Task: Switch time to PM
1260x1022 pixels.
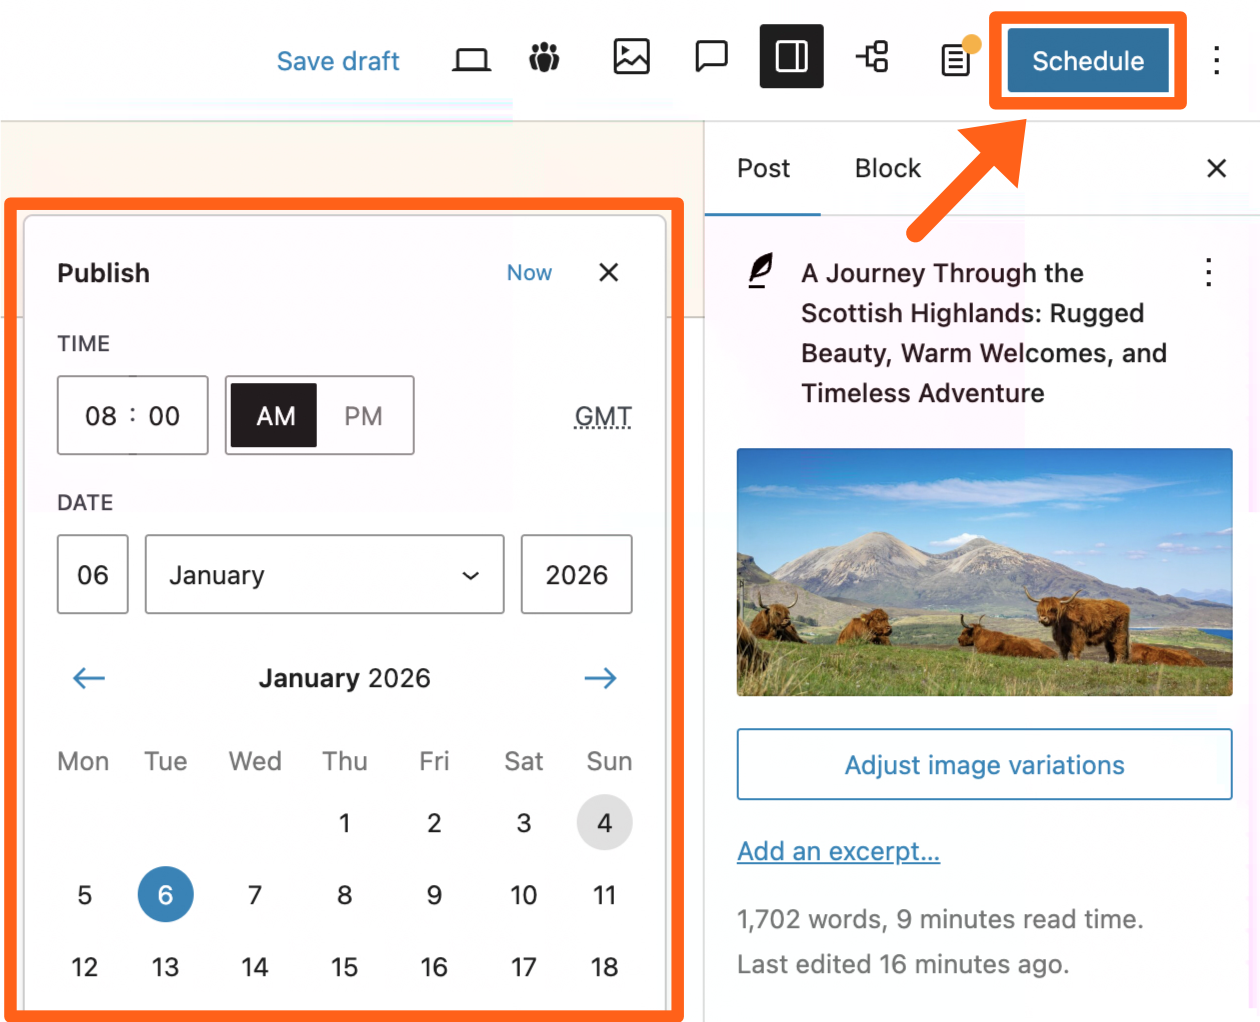Action: [363, 416]
